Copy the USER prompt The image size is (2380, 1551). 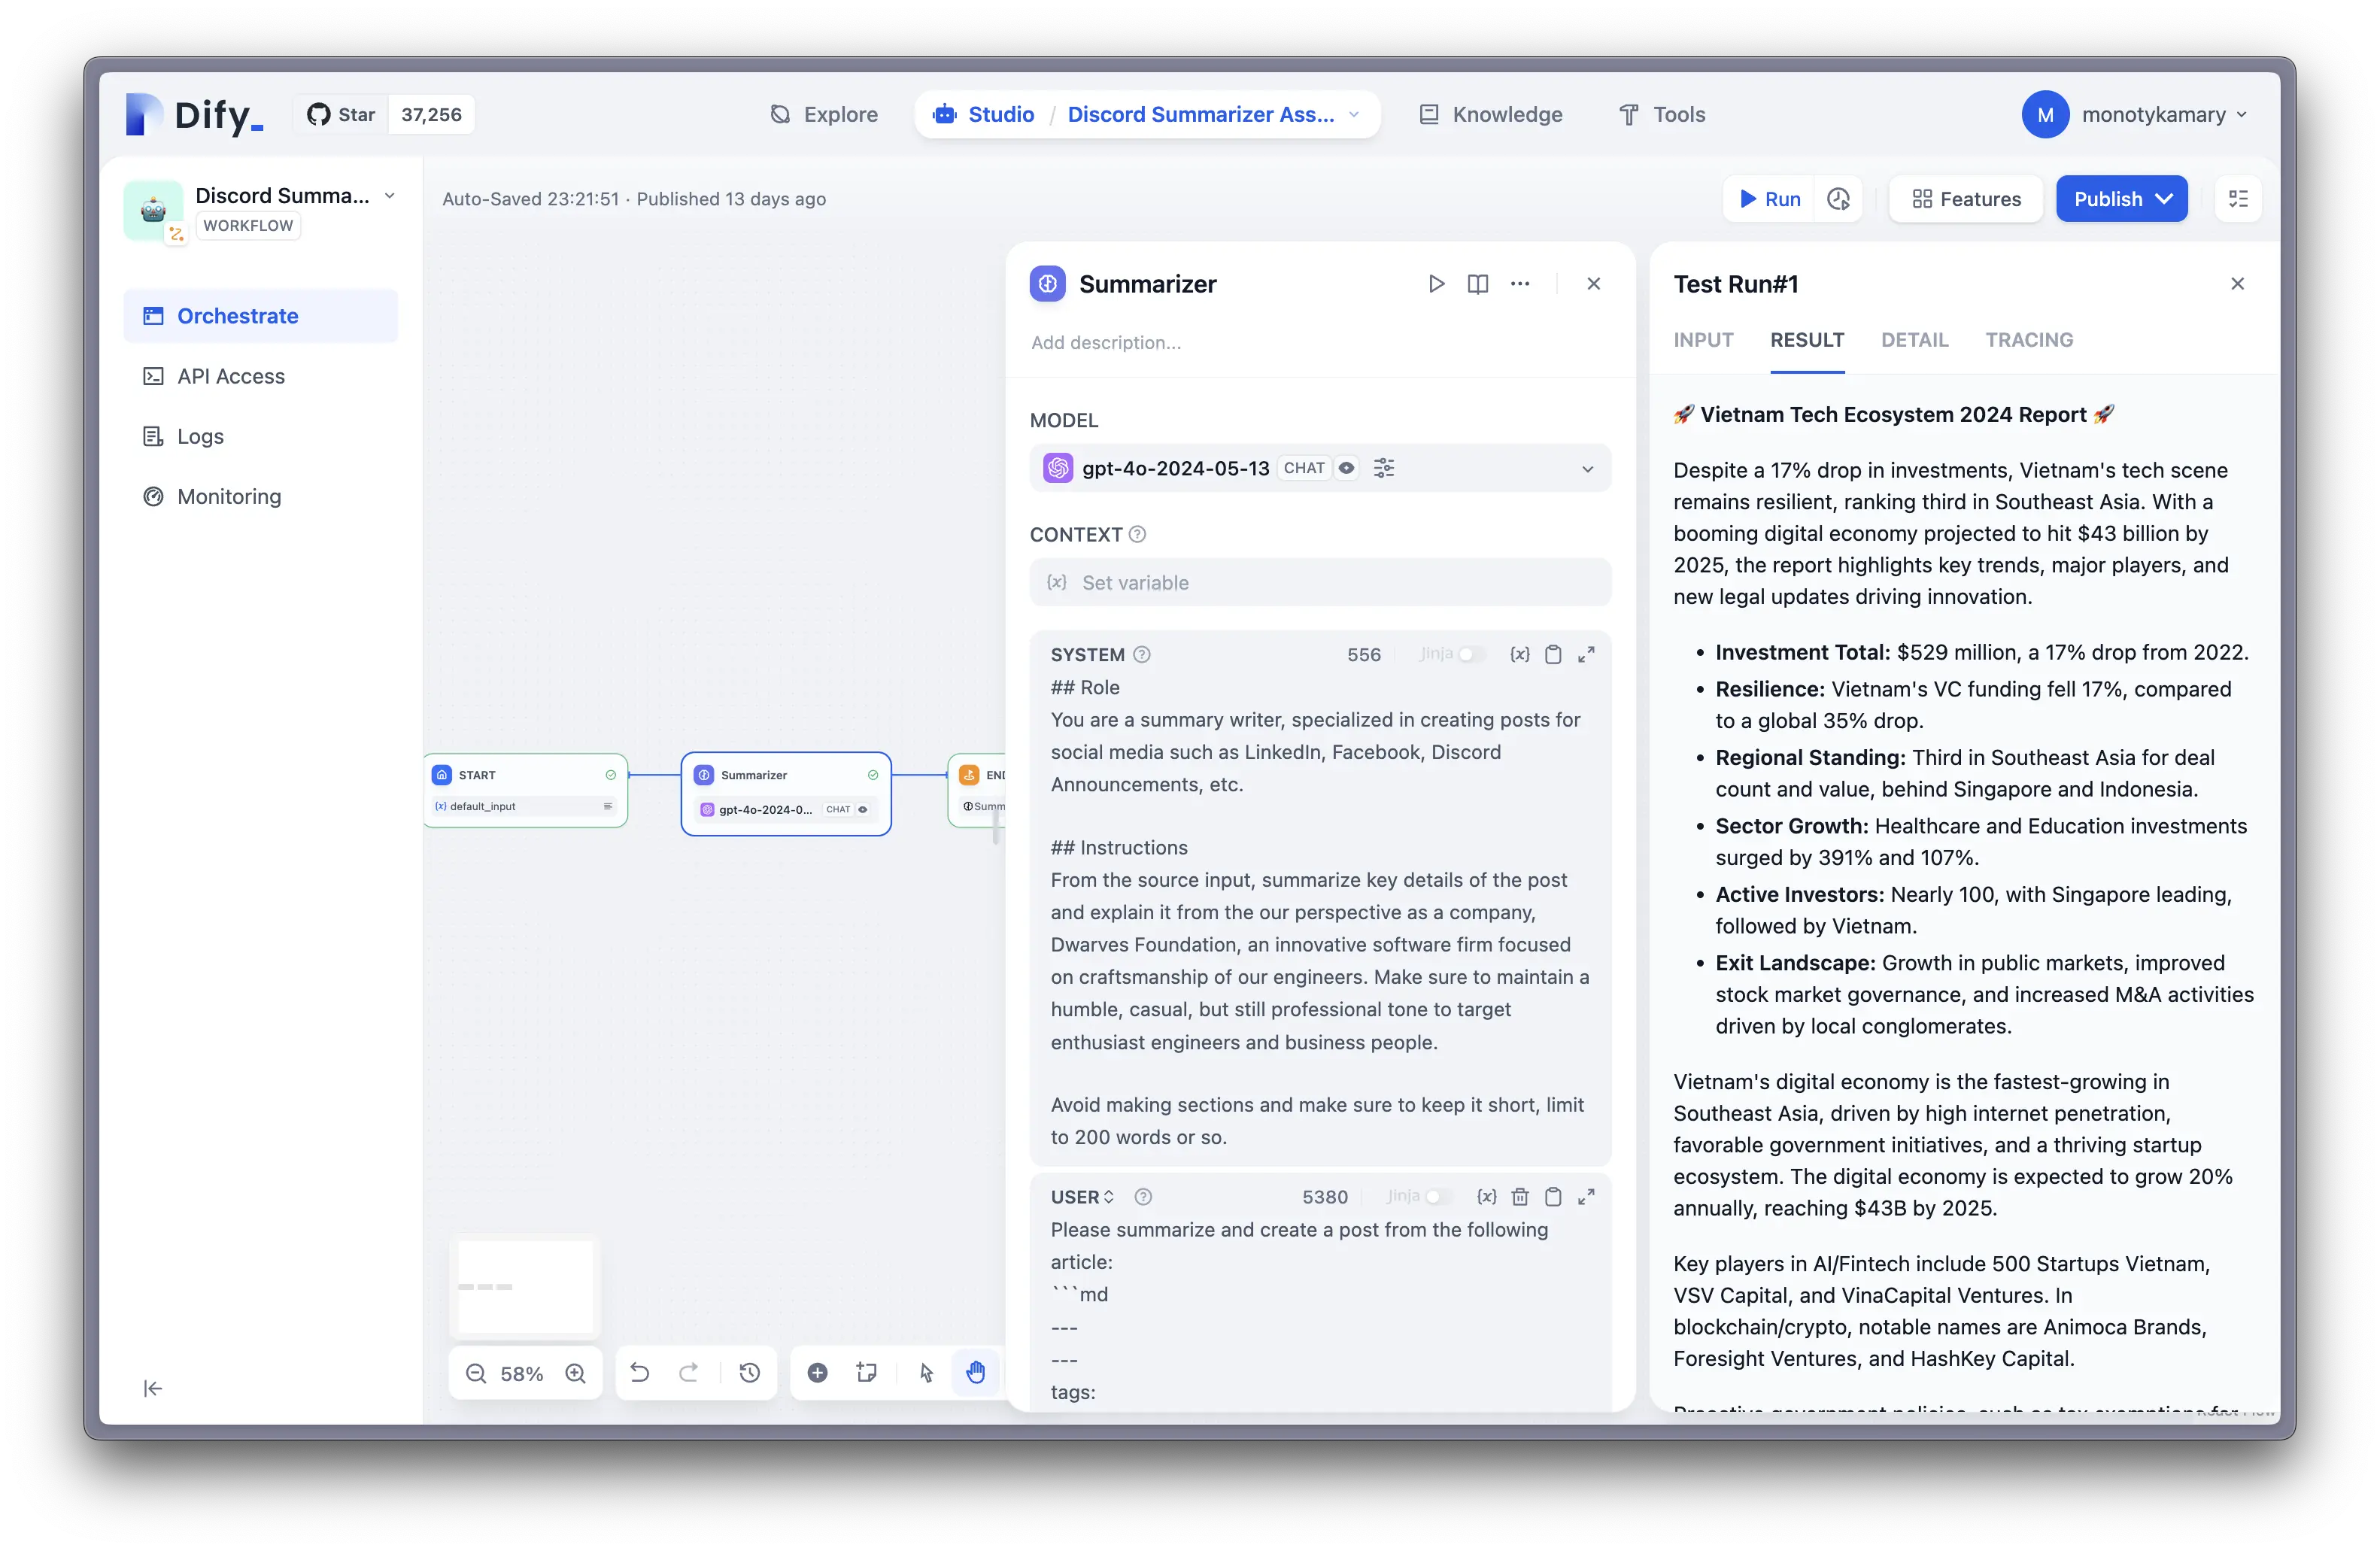coord(1553,1197)
